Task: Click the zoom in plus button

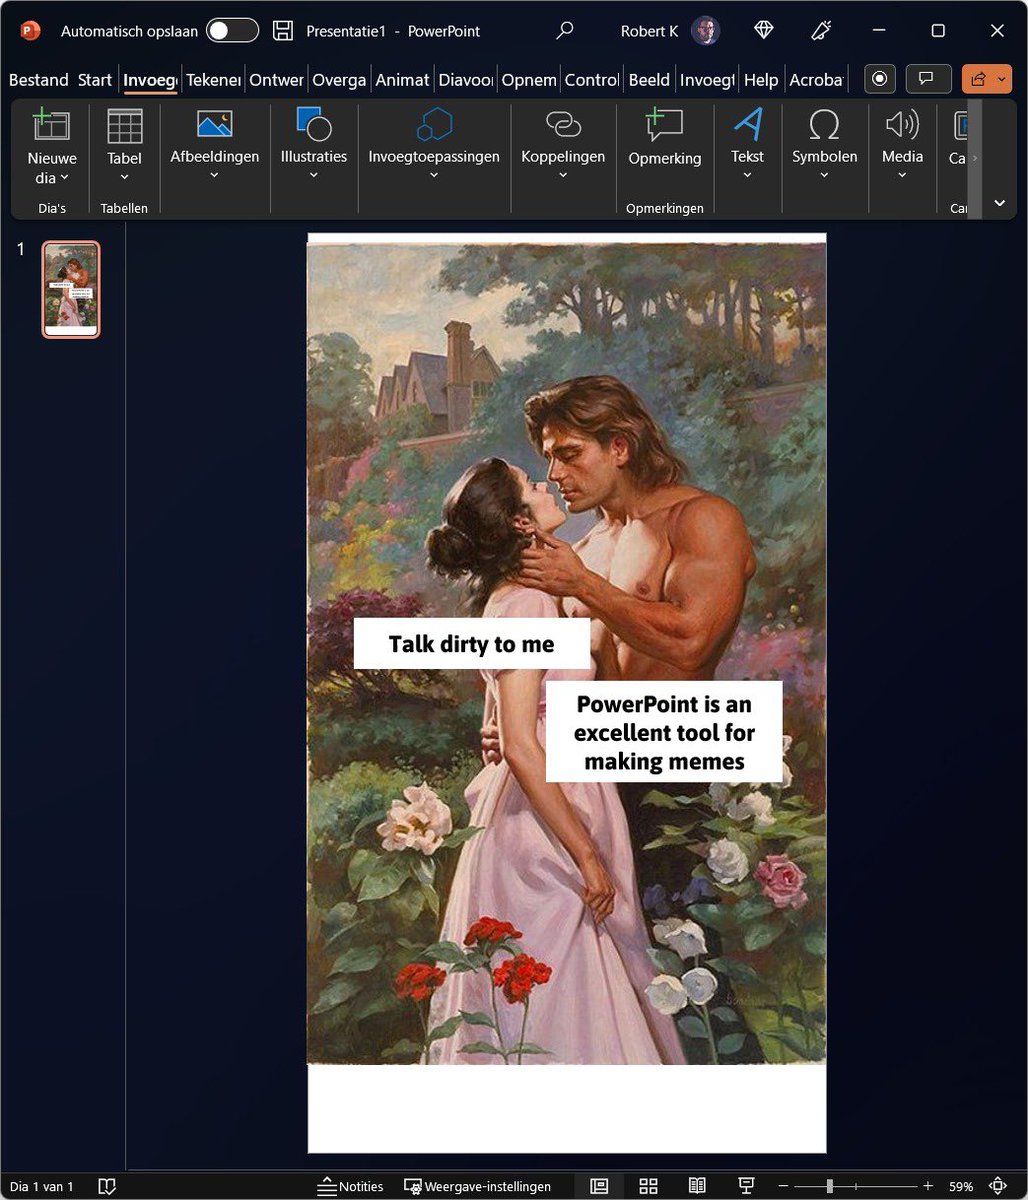Action: point(928,1186)
